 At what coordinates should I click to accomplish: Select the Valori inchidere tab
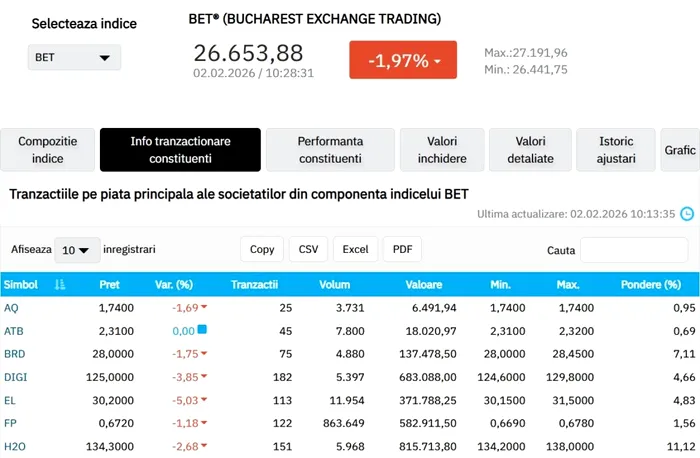click(x=441, y=150)
